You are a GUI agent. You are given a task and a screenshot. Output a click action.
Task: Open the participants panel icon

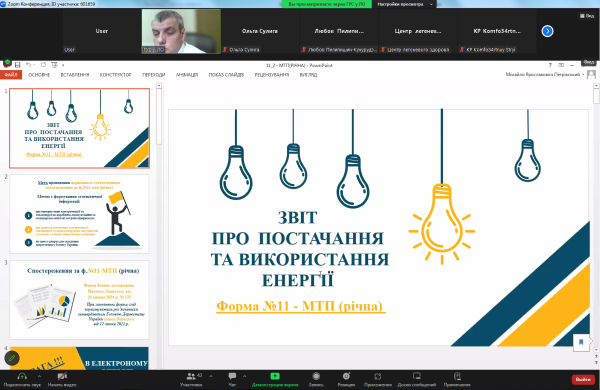point(191,376)
